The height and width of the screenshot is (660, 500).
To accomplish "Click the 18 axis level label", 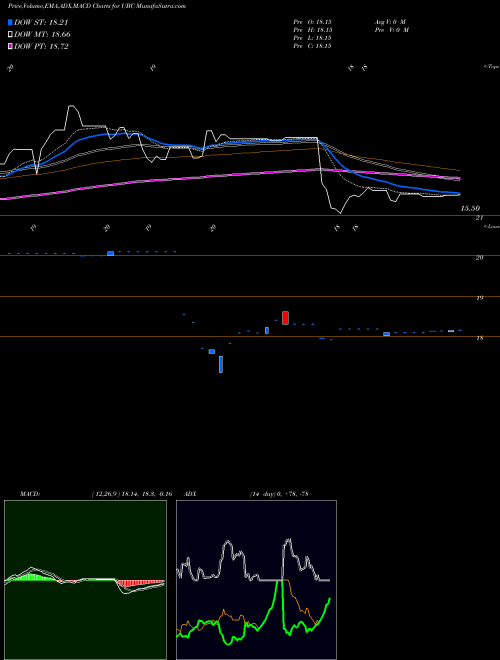I will (x=479, y=338).
